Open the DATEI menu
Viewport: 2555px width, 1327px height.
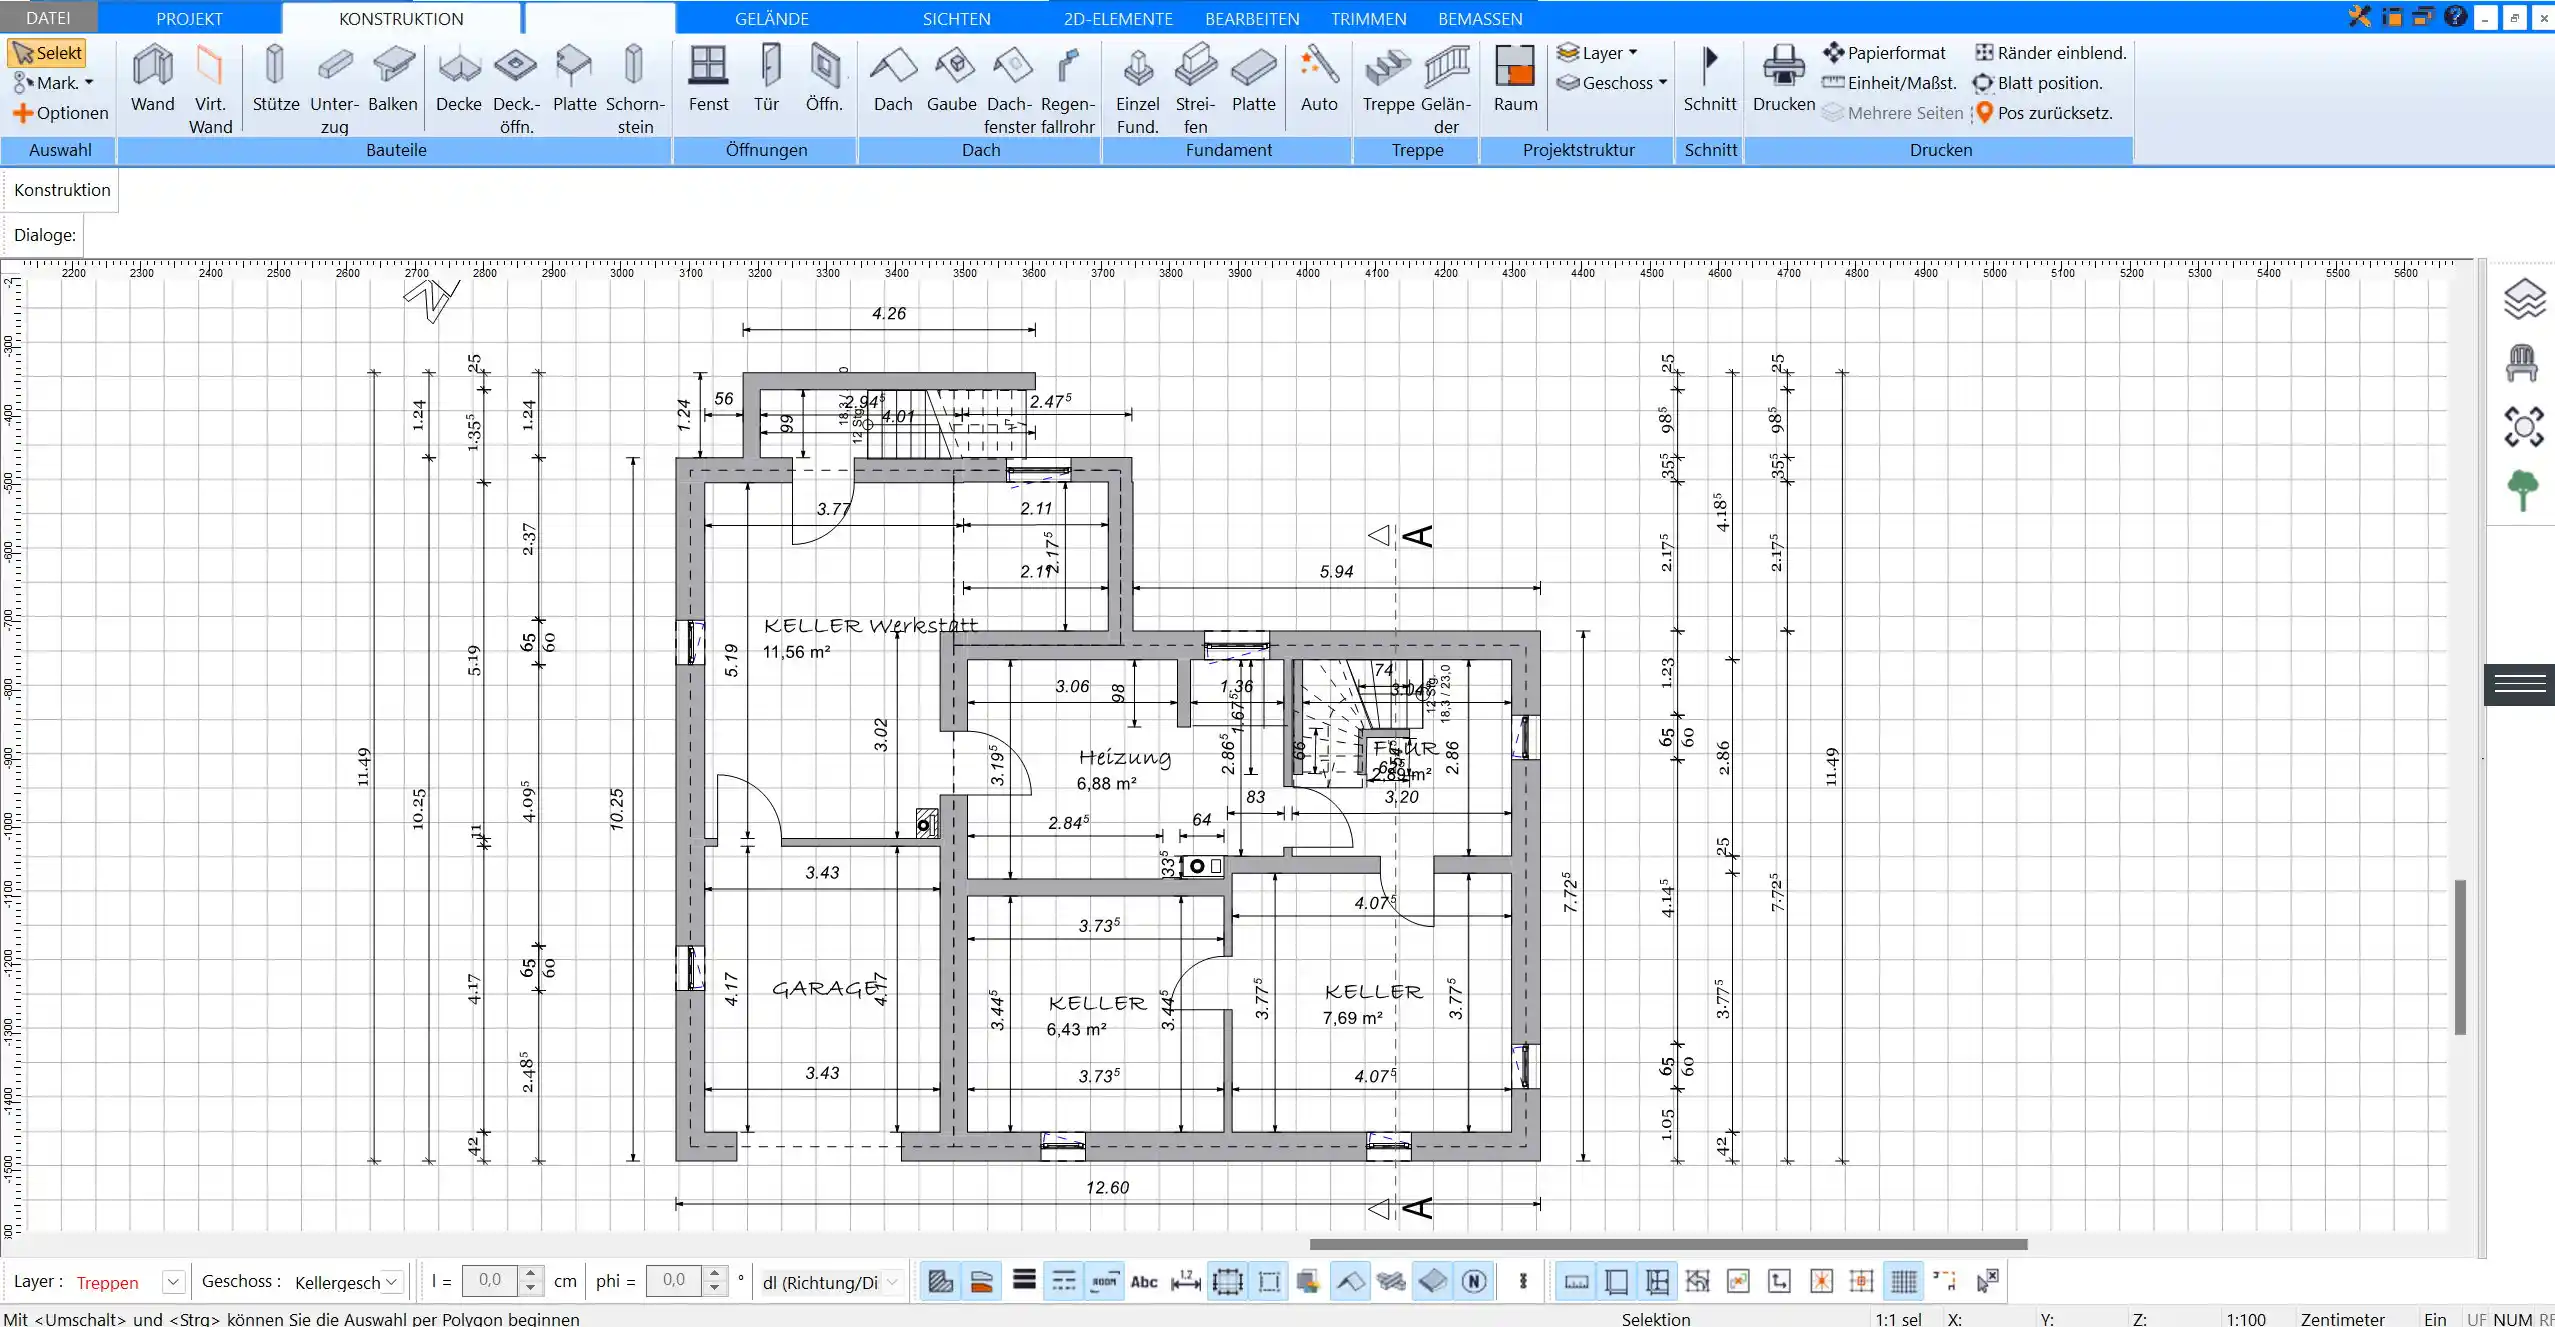[49, 18]
